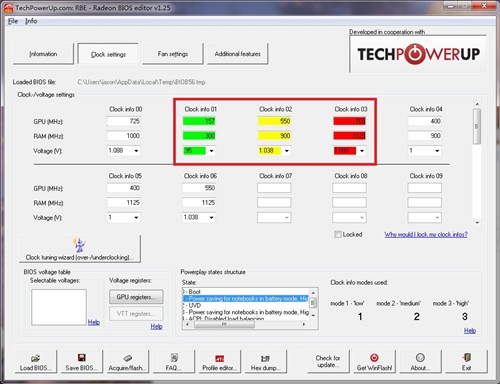The width and height of the screenshot is (500, 384).
Task: Click the RBE app icon in title bar
Action: click(8, 7)
